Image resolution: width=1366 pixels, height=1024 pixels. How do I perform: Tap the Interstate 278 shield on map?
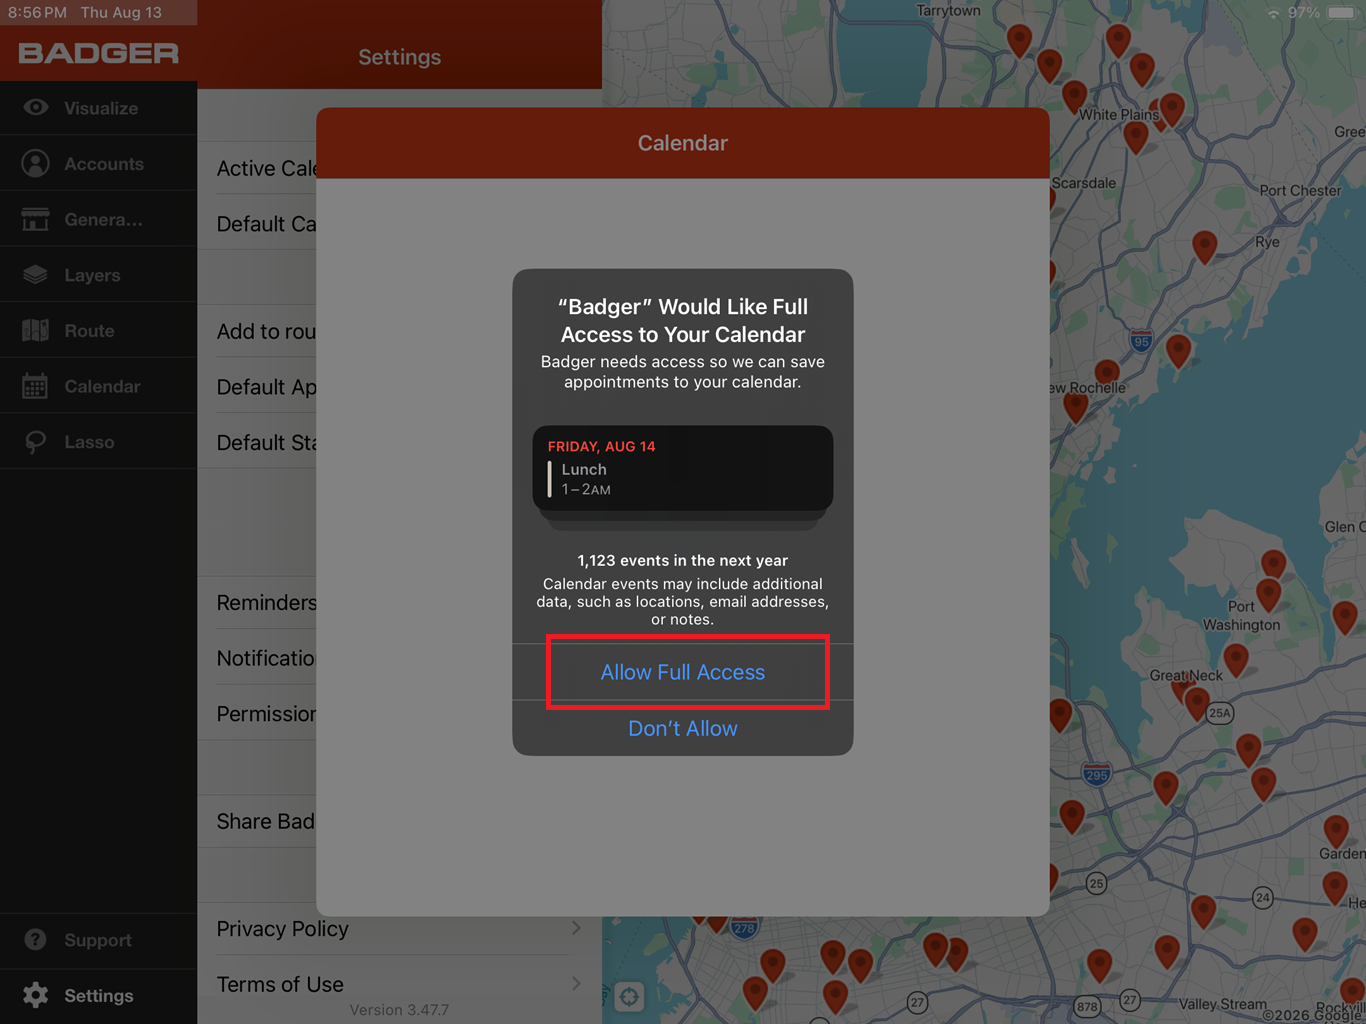click(744, 927)
